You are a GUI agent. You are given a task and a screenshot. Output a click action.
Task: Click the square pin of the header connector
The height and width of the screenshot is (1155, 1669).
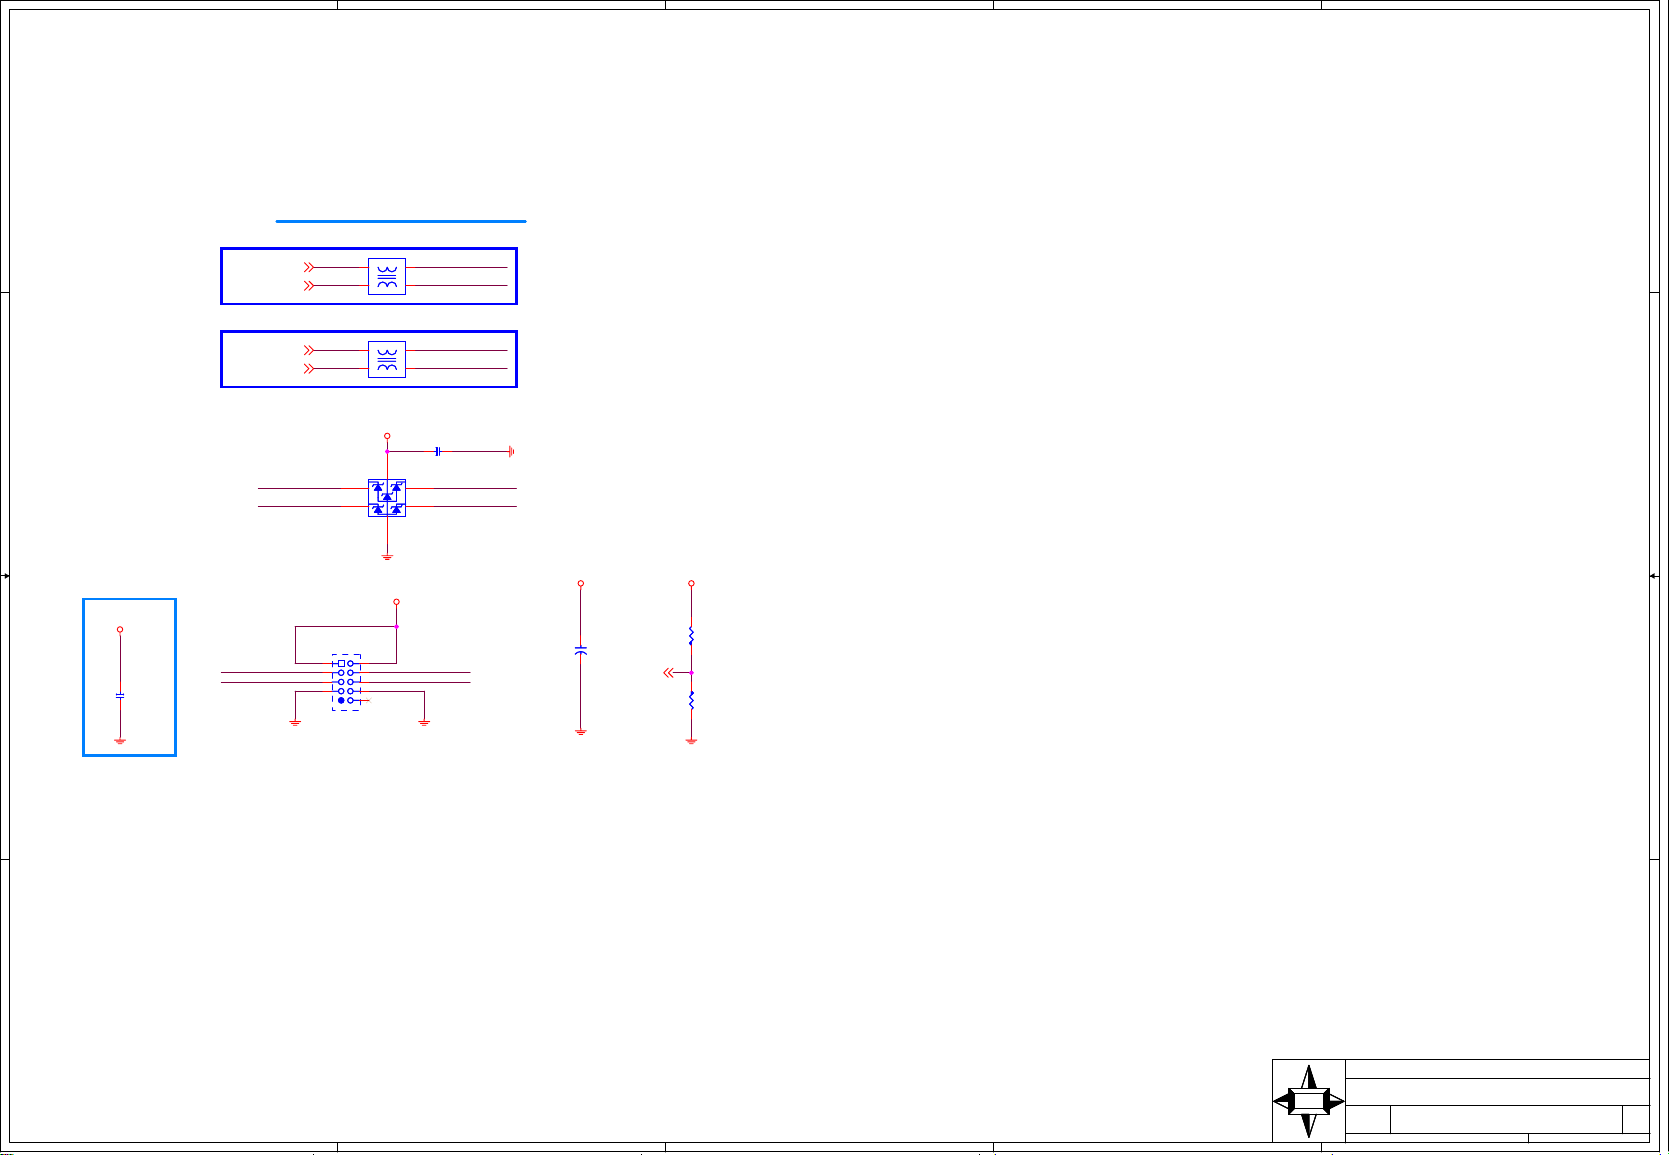pyautogui.click(x=341, y=663)
